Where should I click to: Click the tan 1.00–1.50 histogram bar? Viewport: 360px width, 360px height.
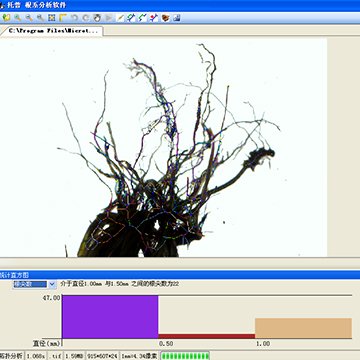pyautogui.click(x=303, y=328)
